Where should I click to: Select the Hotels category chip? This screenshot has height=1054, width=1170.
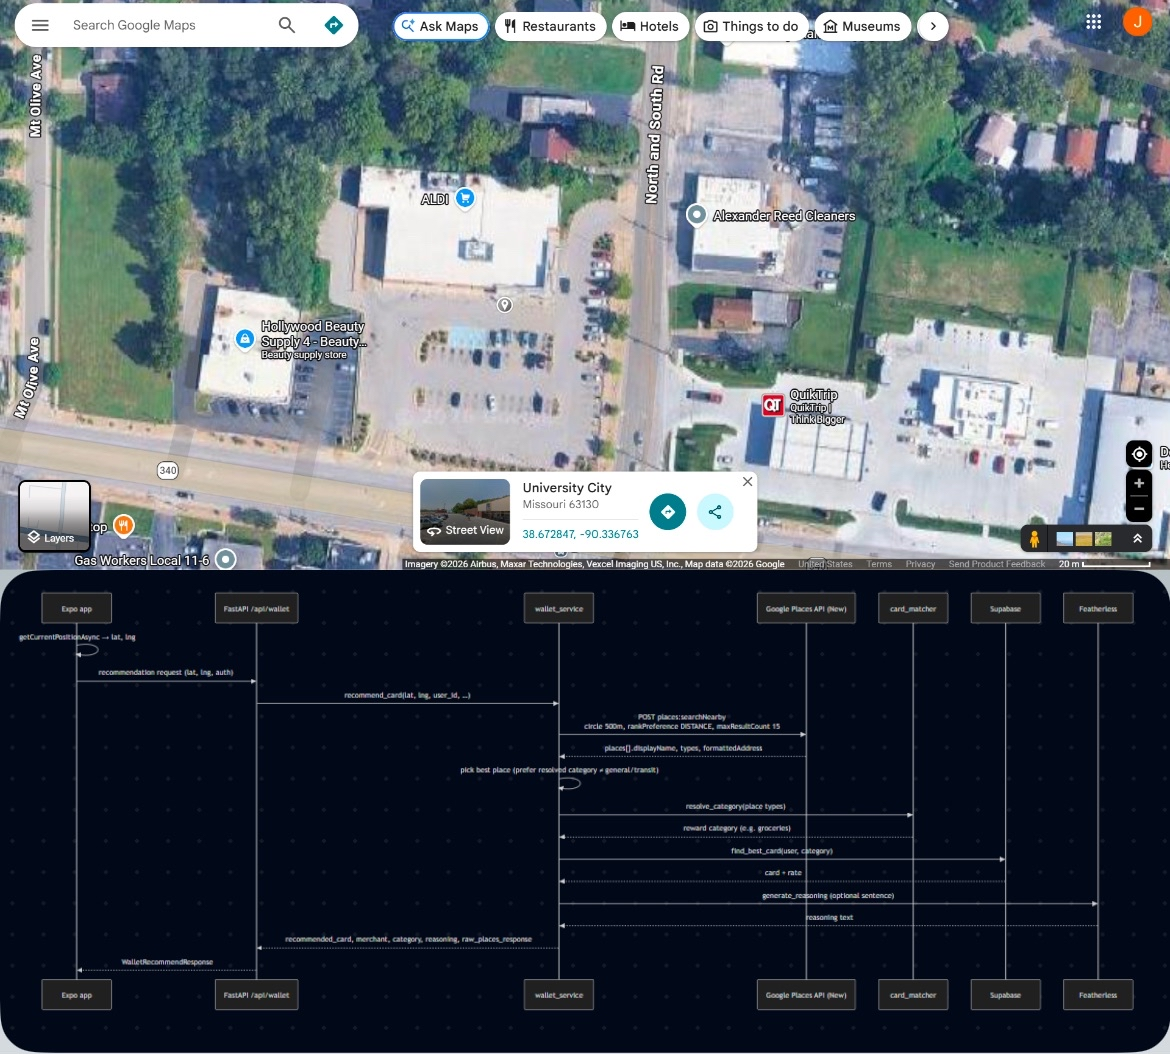[x=650, y=26]
